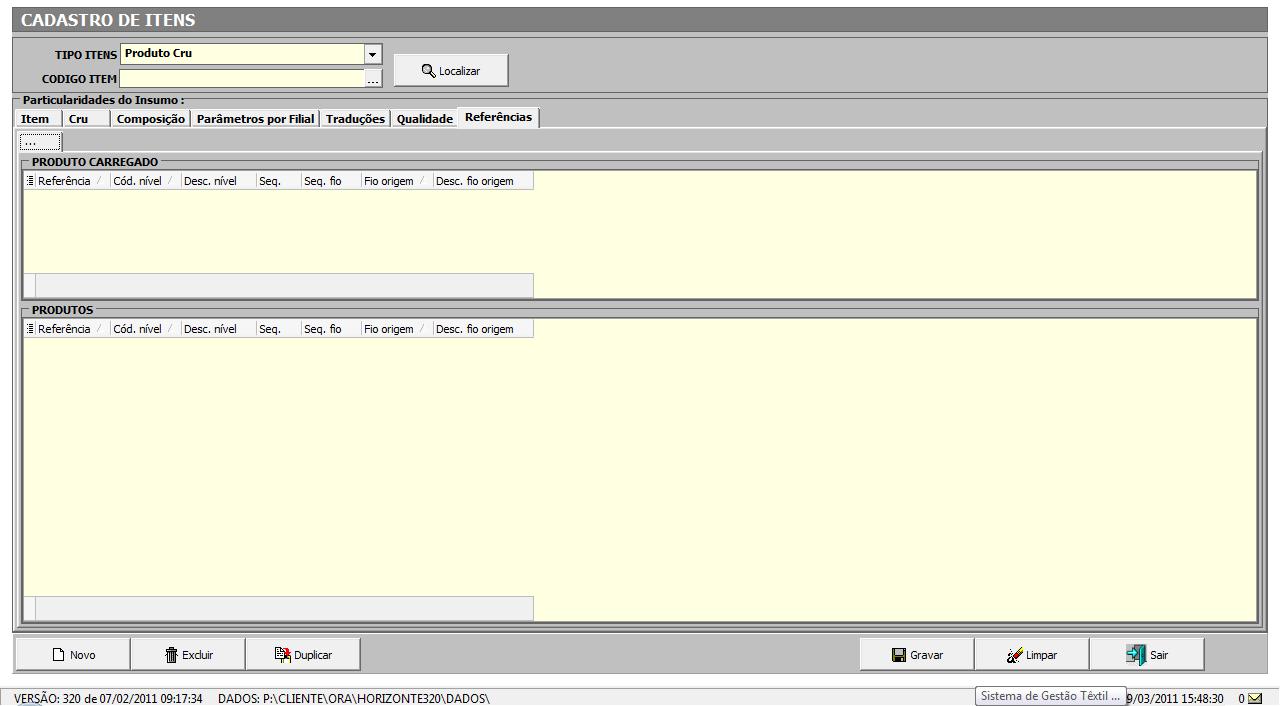Click into the Codigo Item field
This screenshot has height=706, width=1280.
(x=240, y=79)
